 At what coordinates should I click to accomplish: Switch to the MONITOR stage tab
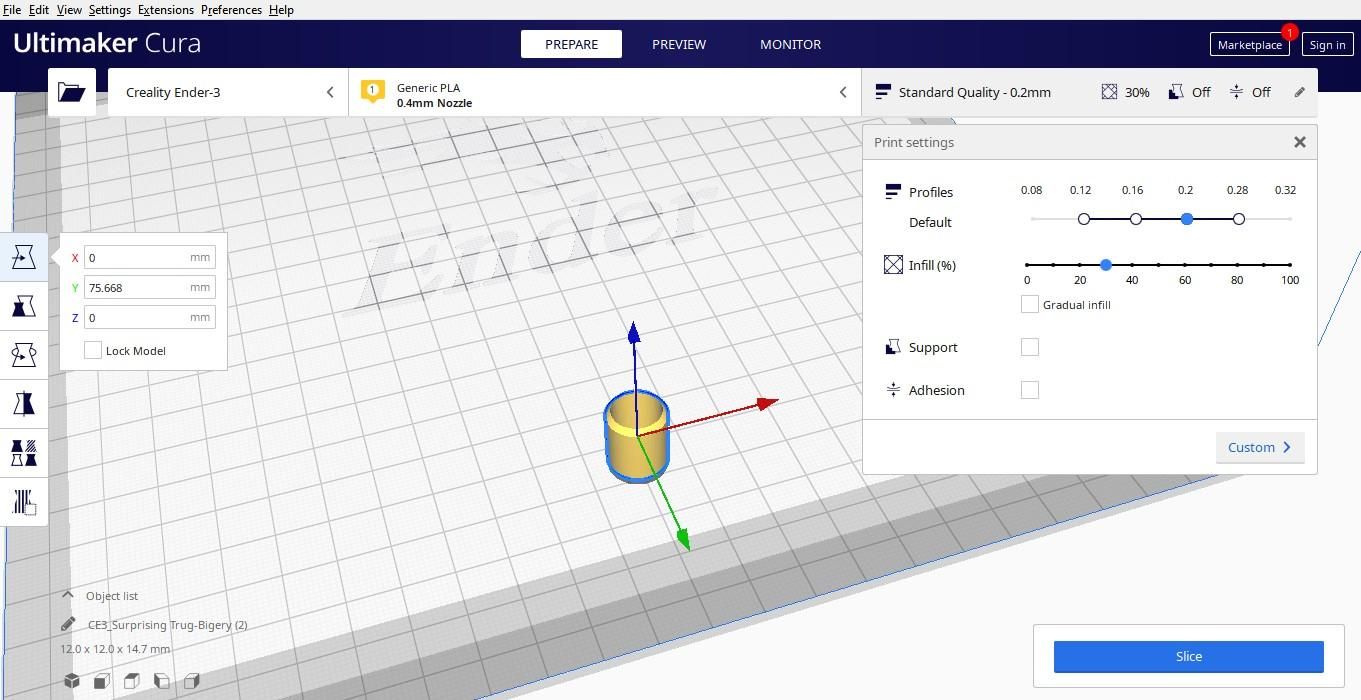[x=790, y=44]
